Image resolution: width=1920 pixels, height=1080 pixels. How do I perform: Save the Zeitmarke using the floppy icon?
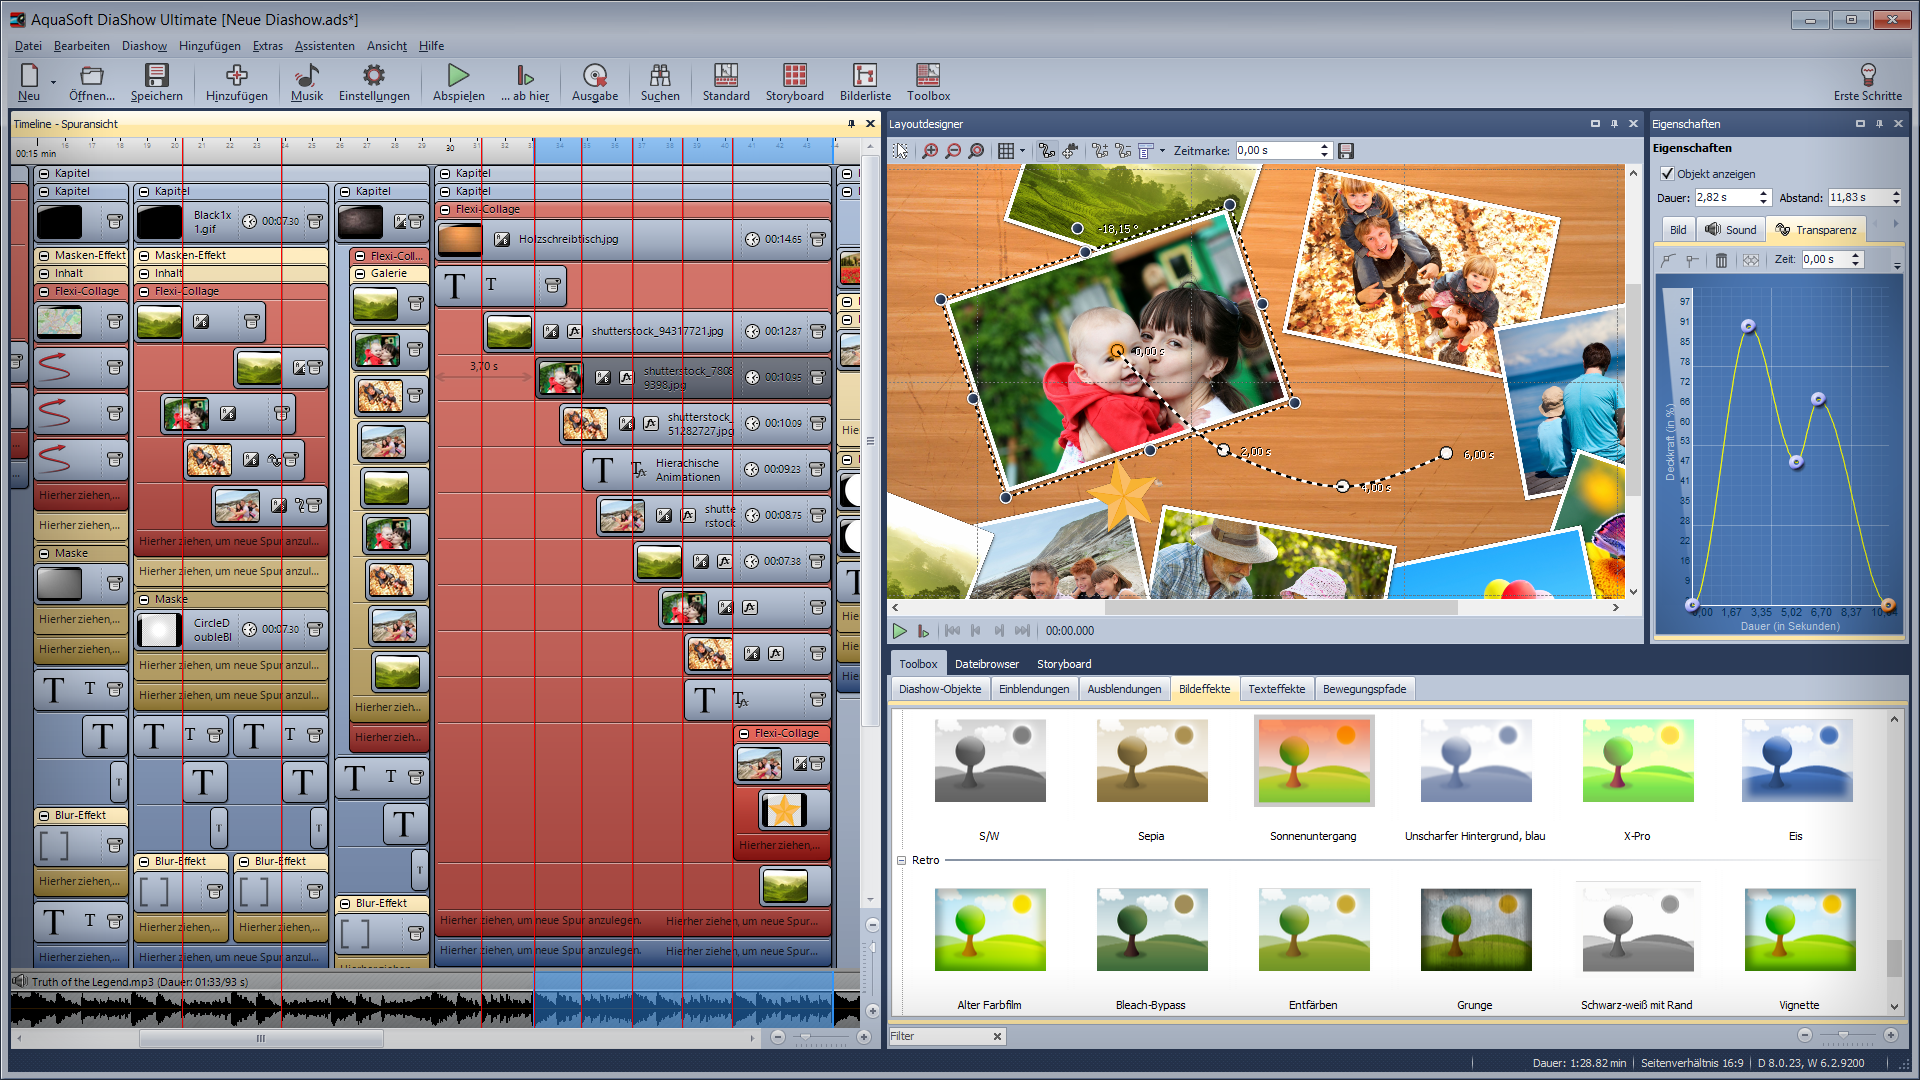1346,151
